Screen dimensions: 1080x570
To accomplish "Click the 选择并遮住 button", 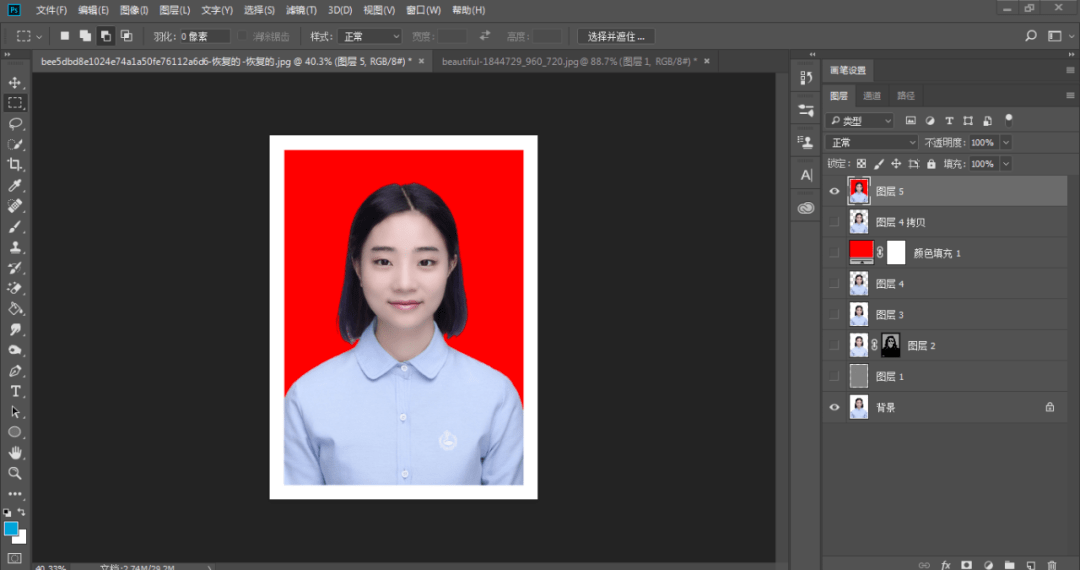I will click(x=616, y=36).
